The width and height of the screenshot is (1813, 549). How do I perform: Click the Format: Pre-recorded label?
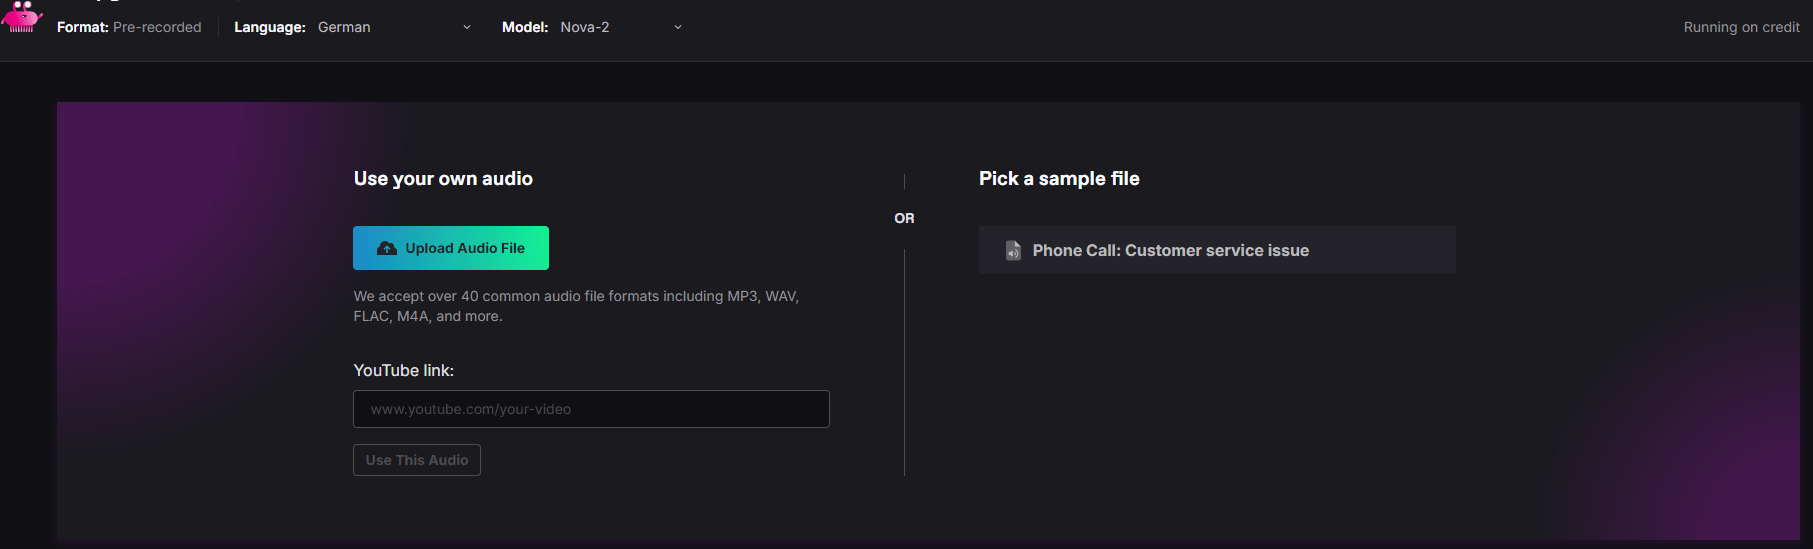tap(129, 27)
